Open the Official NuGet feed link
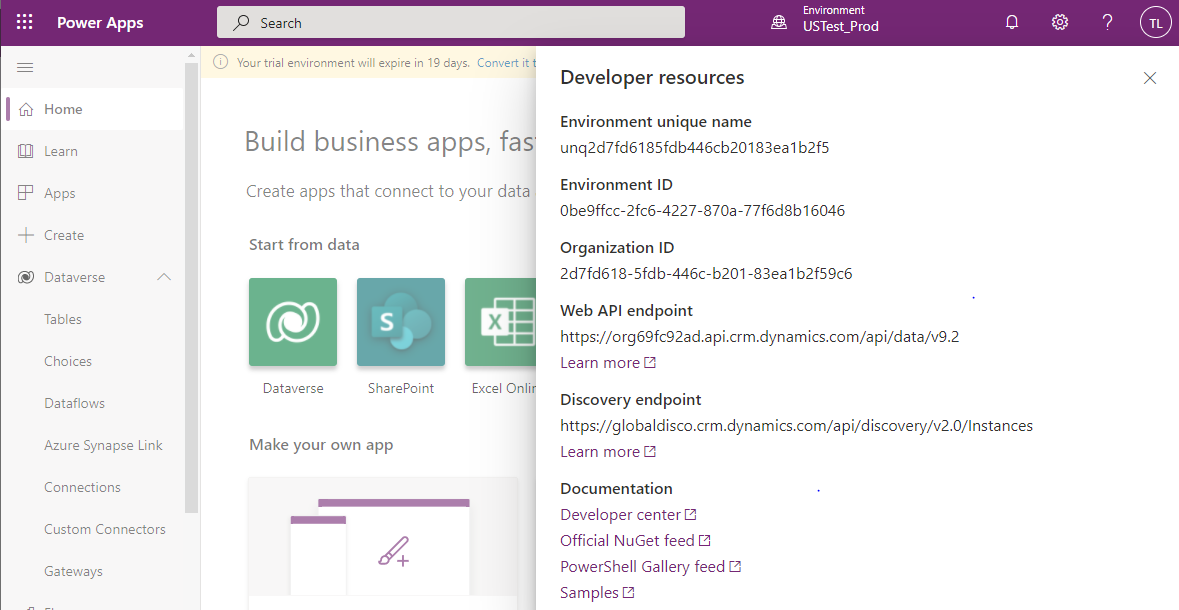 [635, 541]
